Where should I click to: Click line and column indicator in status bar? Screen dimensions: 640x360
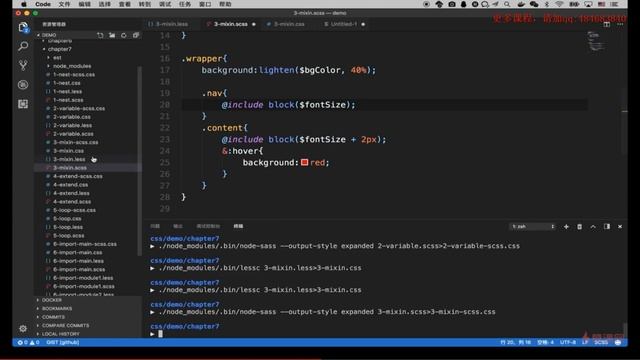[516, 342]
